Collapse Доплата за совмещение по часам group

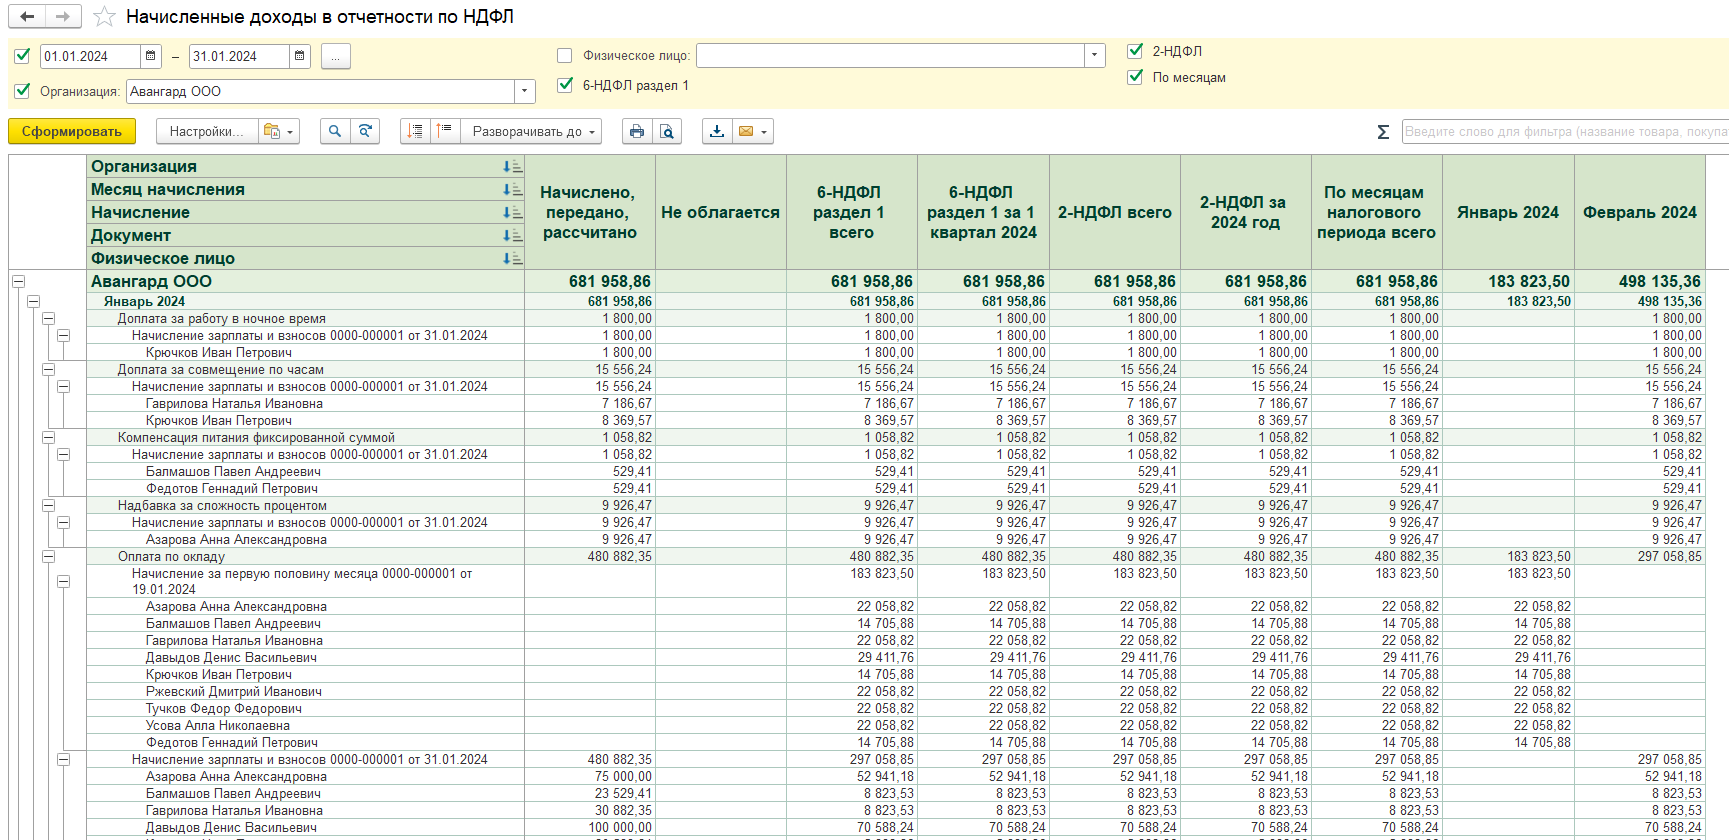[48, 369]
